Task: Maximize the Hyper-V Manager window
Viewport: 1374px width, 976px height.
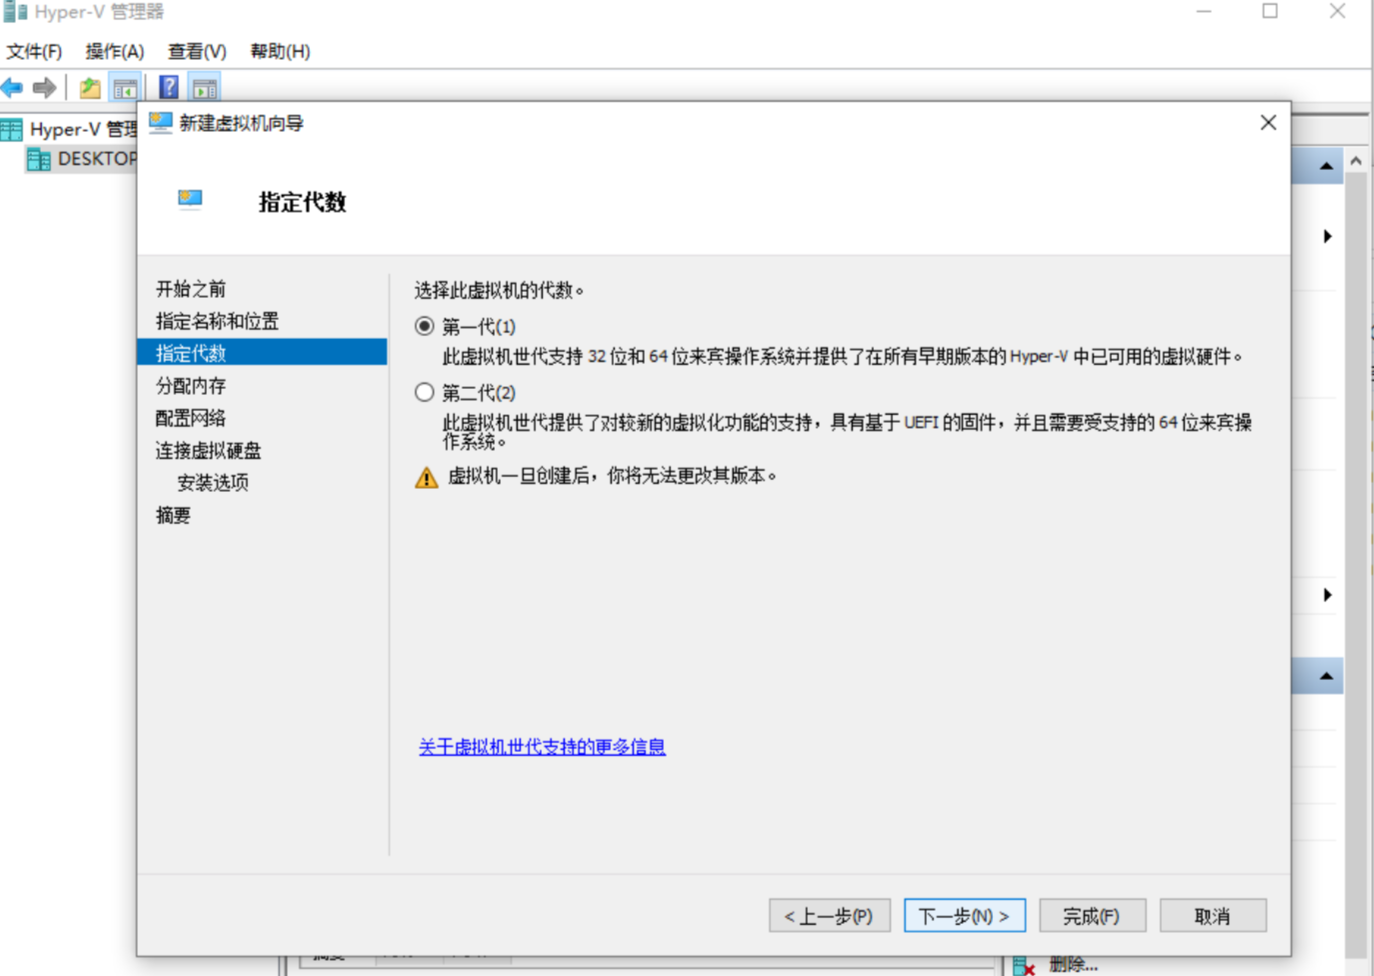Action: 1270,11
